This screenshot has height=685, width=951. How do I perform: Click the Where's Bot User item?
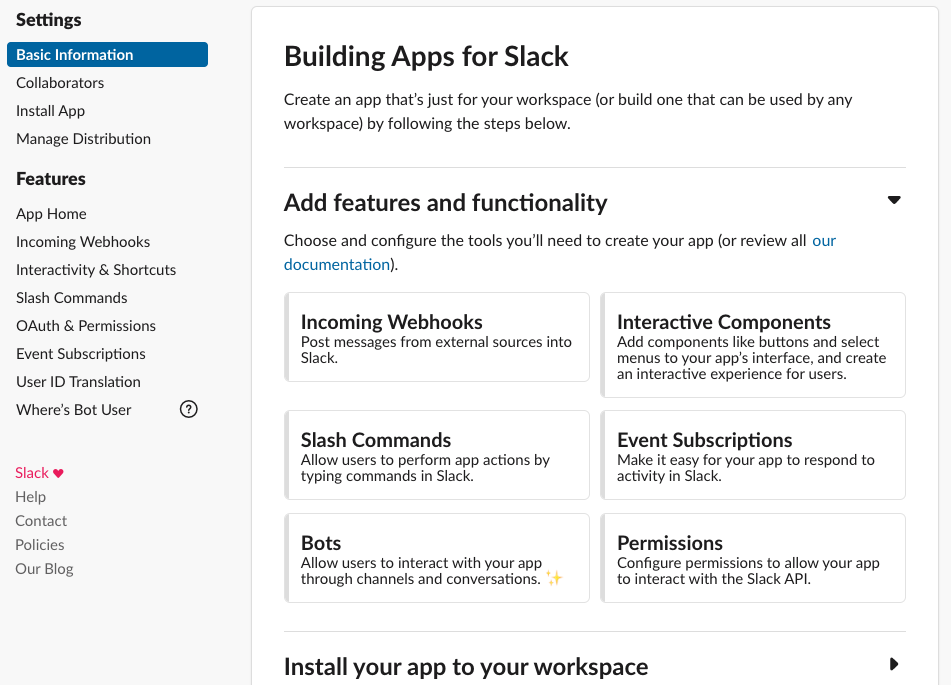(74, 410)
